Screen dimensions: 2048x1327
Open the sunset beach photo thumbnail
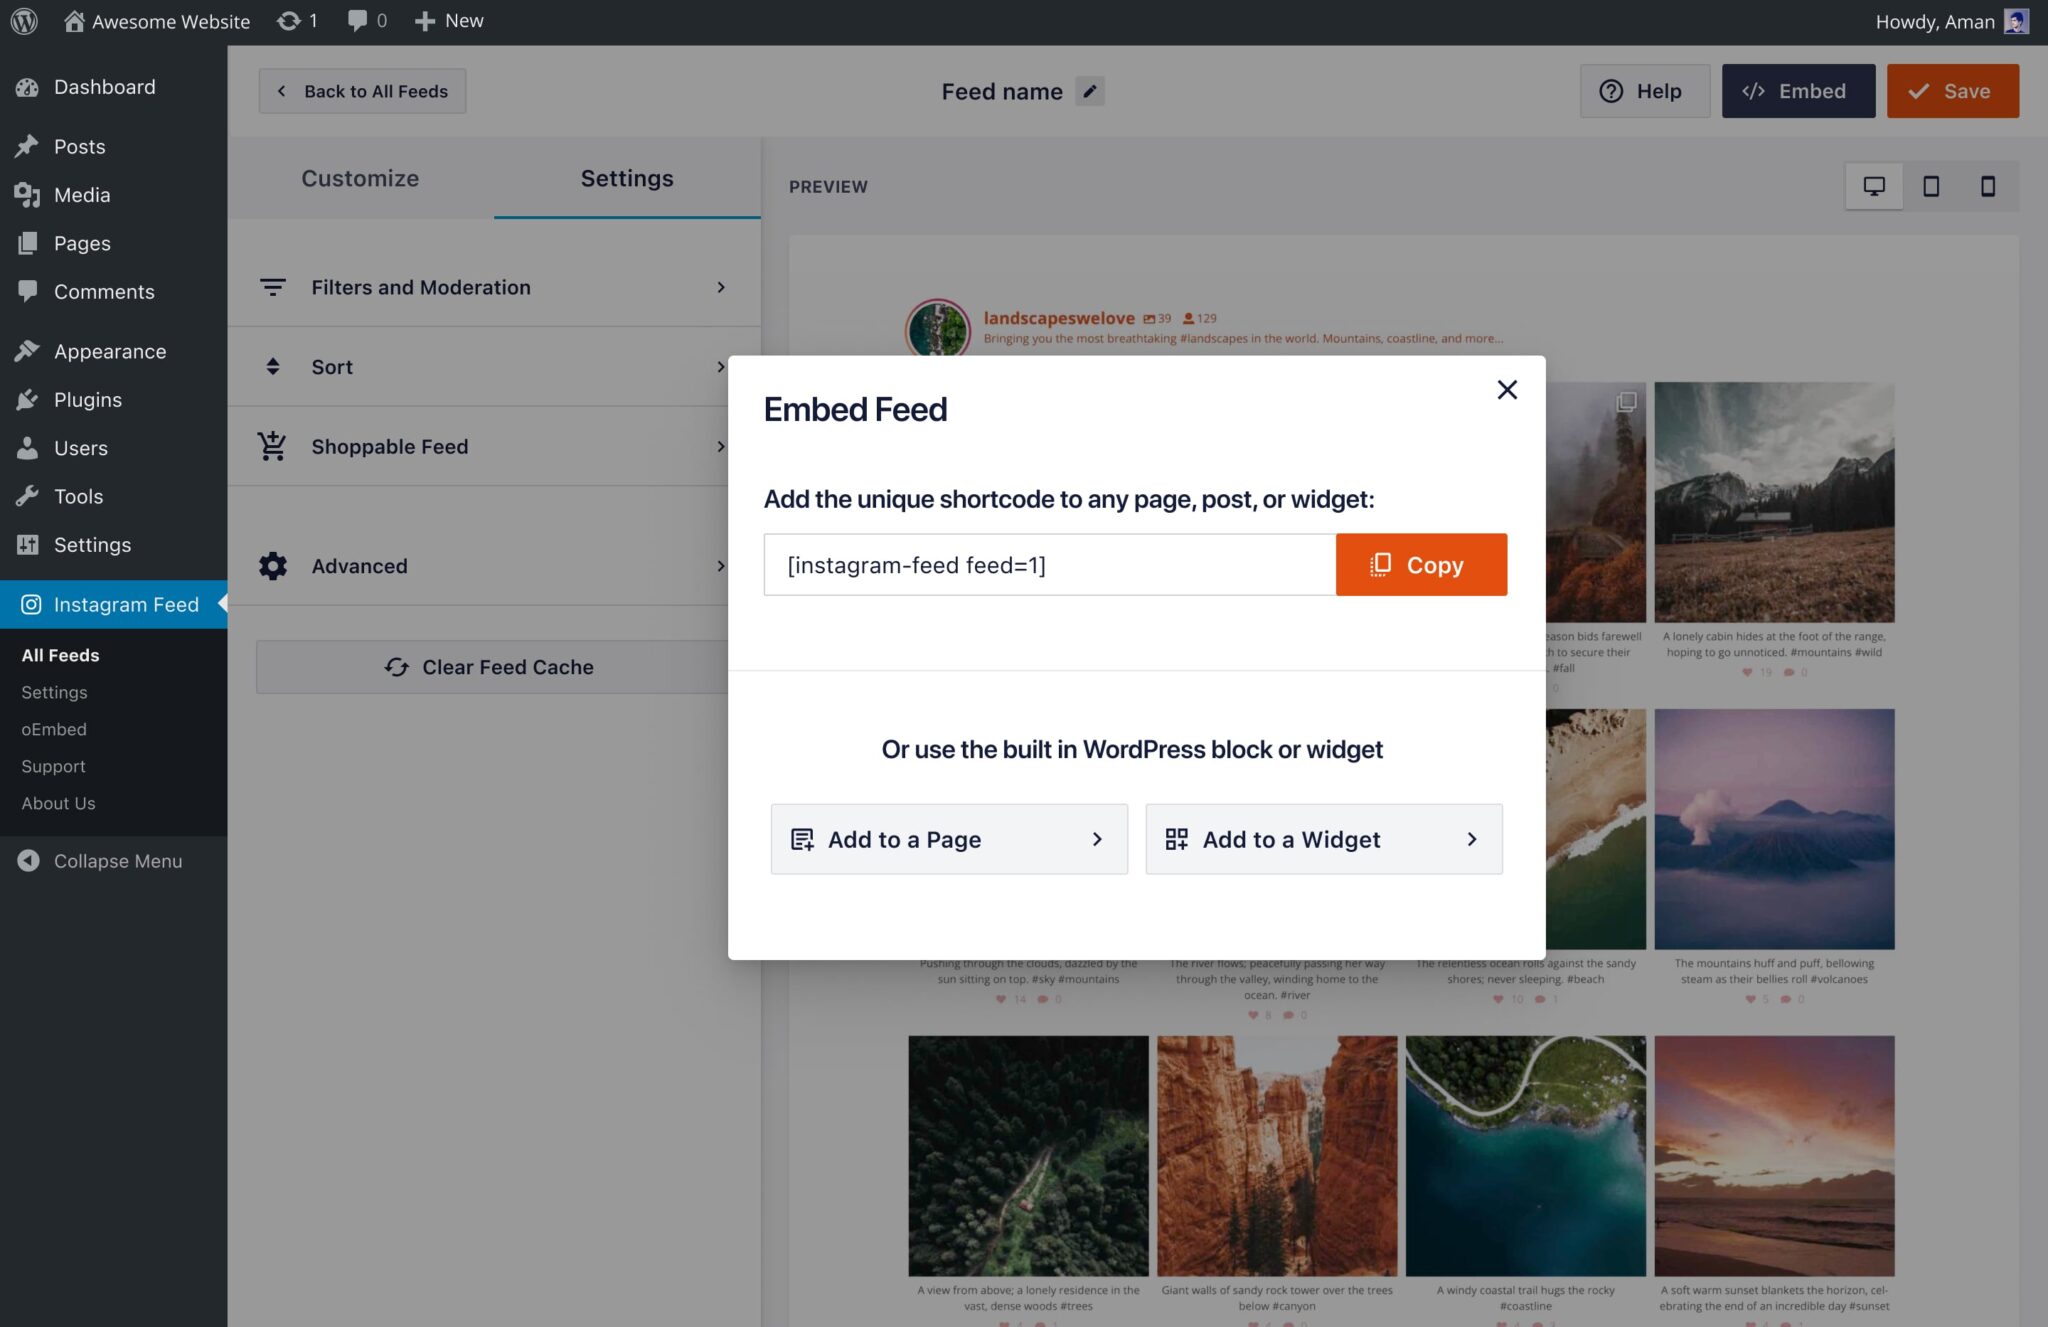[x=1774, y=1156]
